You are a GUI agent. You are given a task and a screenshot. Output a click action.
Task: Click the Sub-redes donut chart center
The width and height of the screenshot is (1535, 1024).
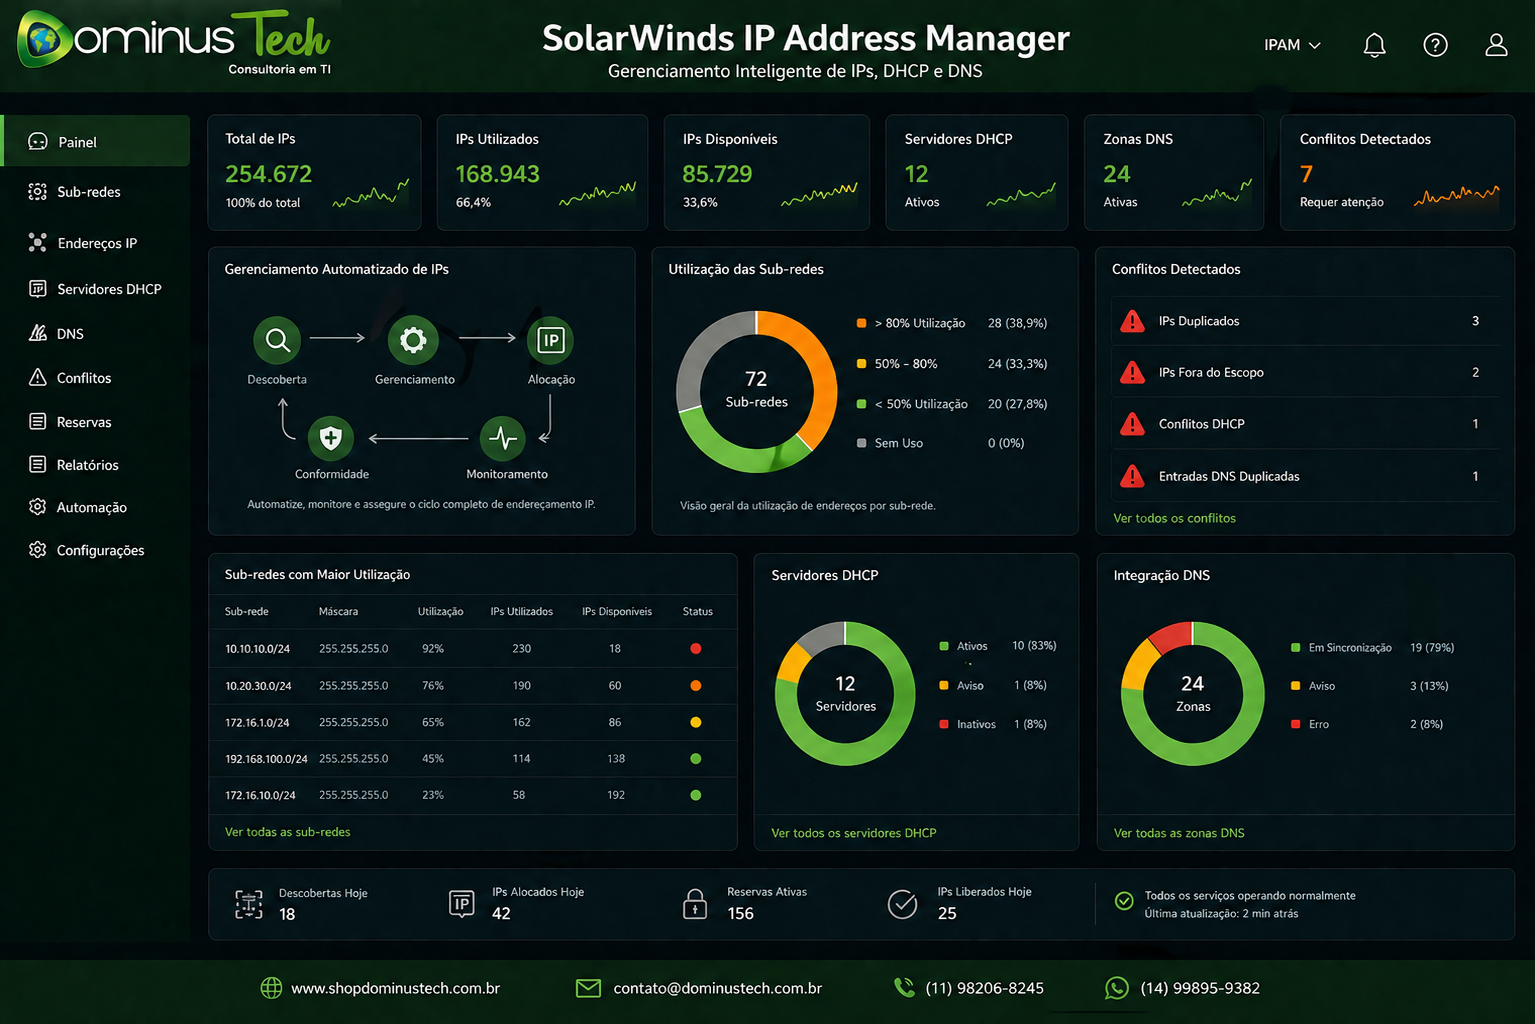pos(756,389)
